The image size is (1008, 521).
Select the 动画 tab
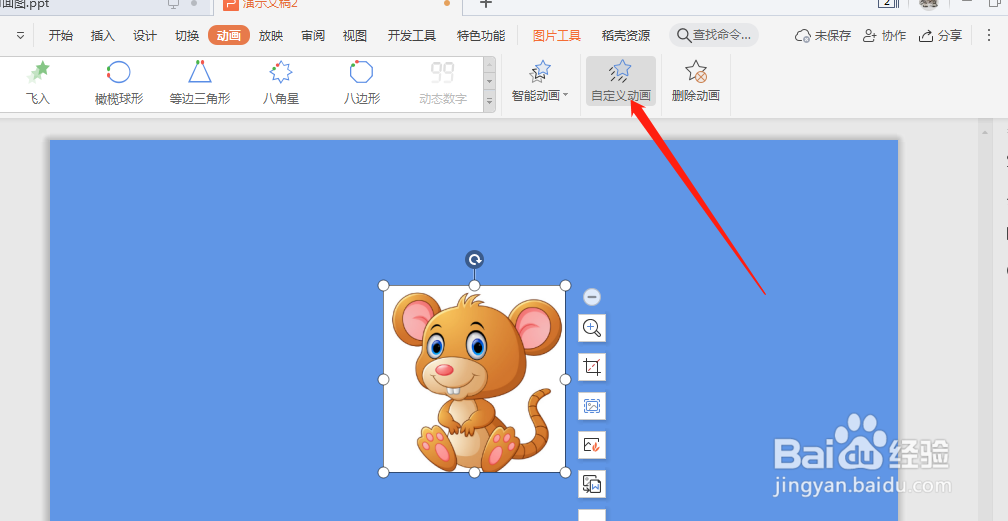[x=229, y=35]
